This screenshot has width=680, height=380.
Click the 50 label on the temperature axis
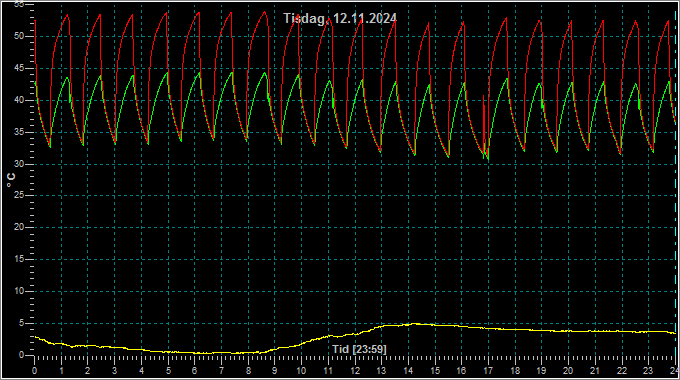pyautogui.click(x=19, y=36)
